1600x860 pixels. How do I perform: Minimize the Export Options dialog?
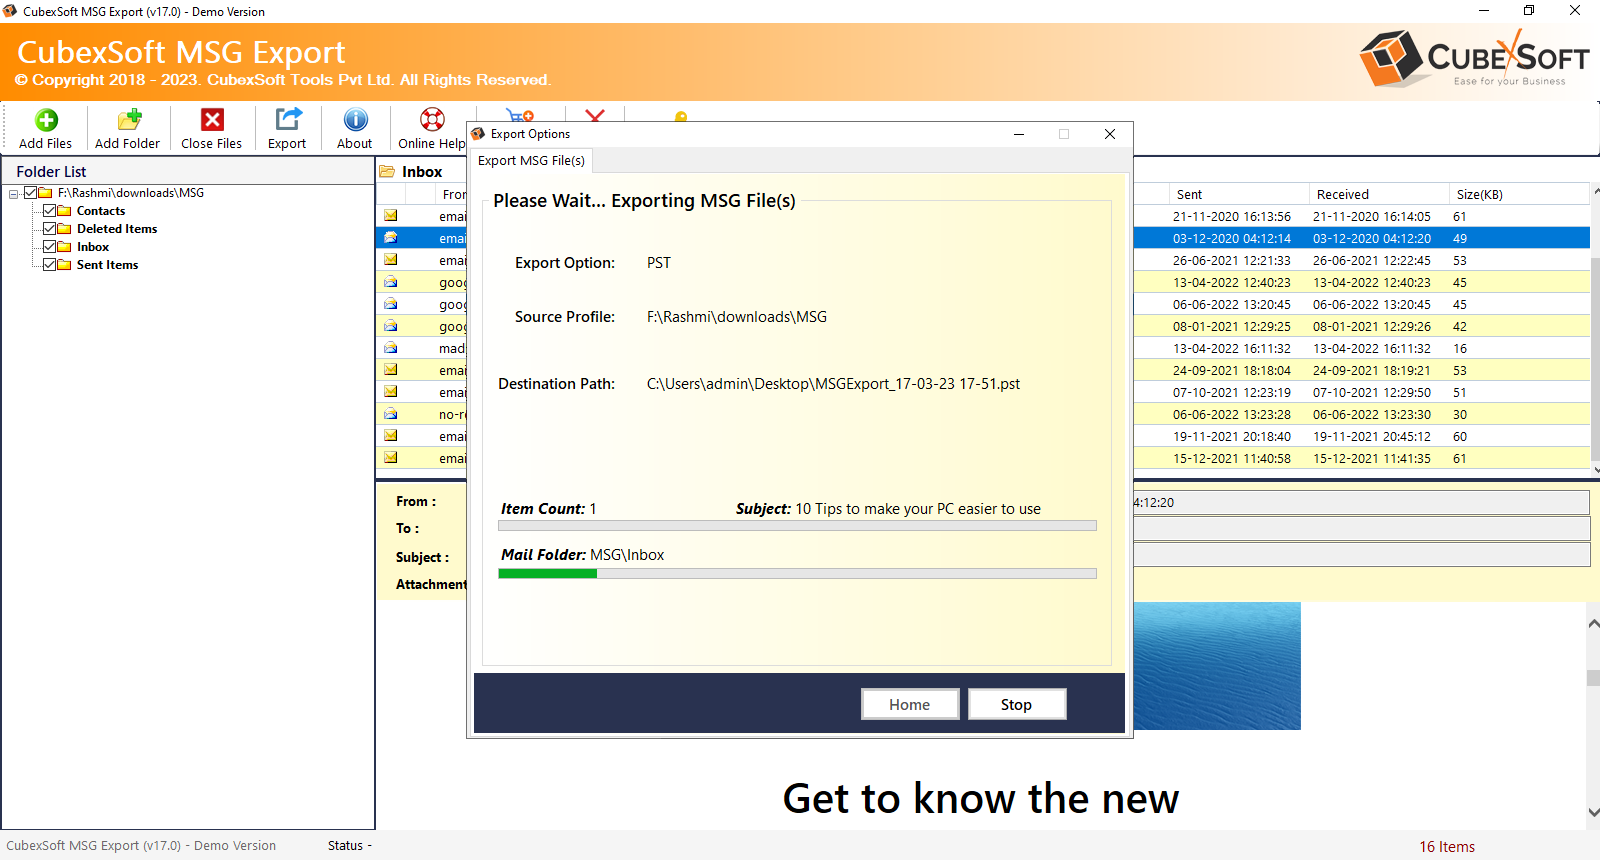(x=1019, y=134)
